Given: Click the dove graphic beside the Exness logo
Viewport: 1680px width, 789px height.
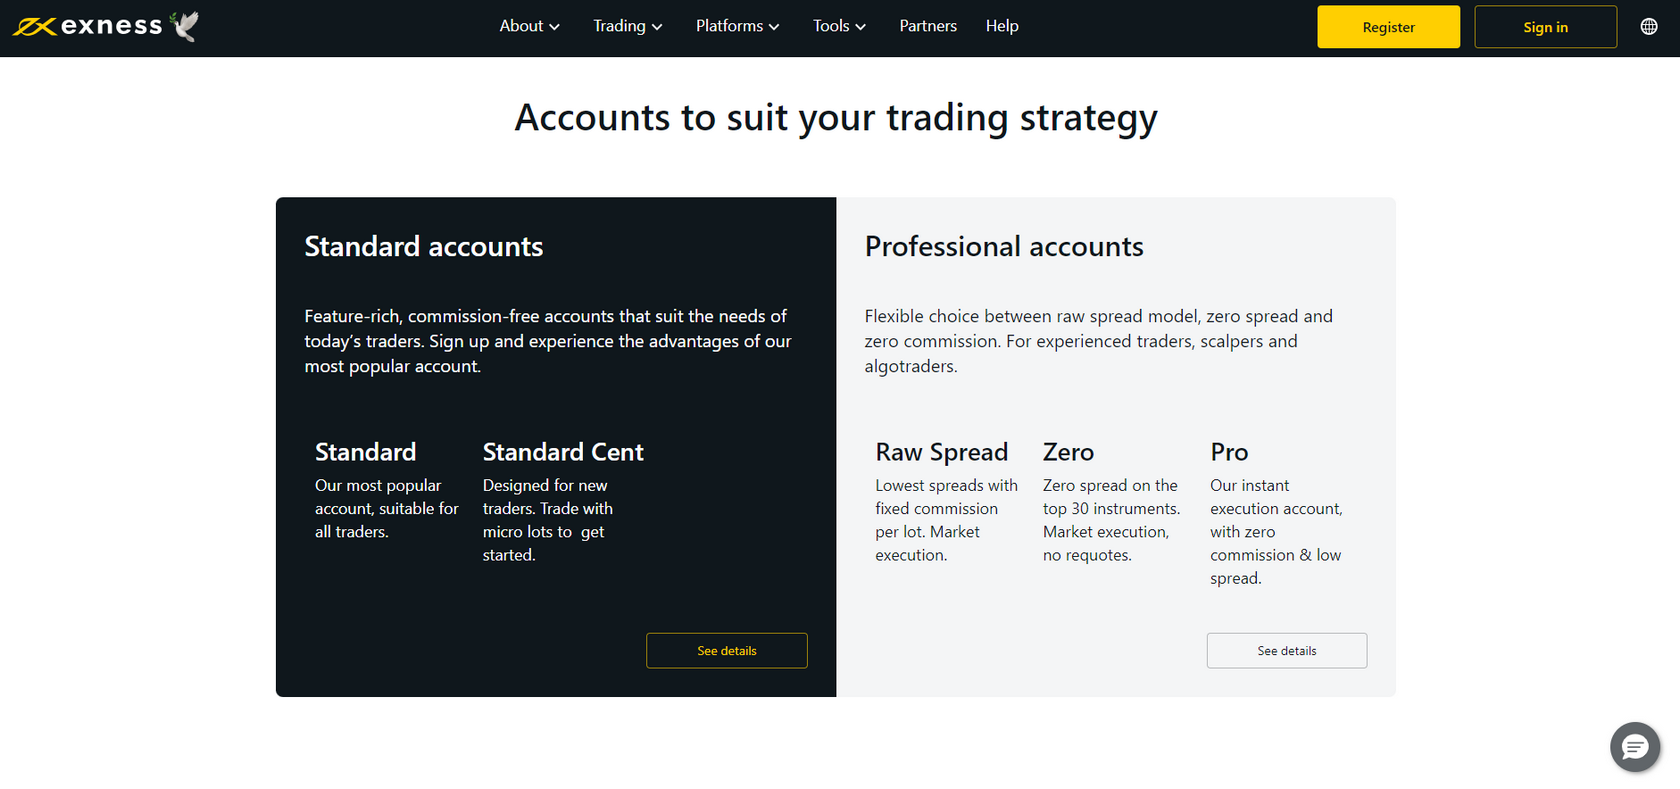Looking at the screenshot, I should [182, 25].
